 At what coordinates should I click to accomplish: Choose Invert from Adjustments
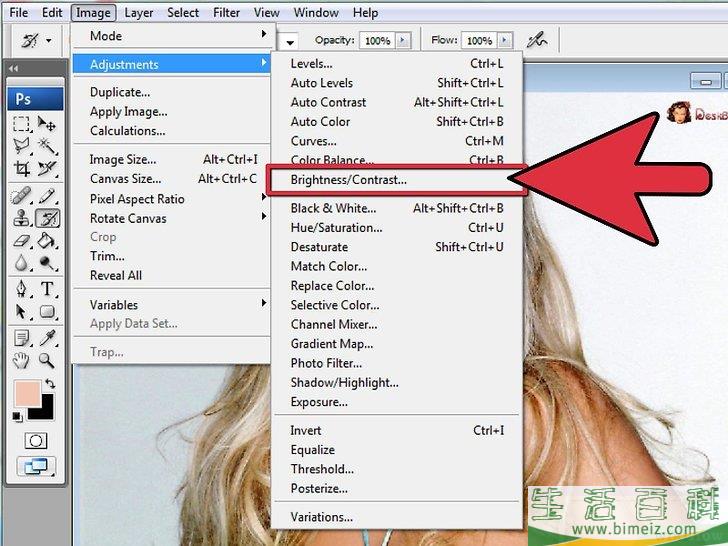click(x=396, y=430)
